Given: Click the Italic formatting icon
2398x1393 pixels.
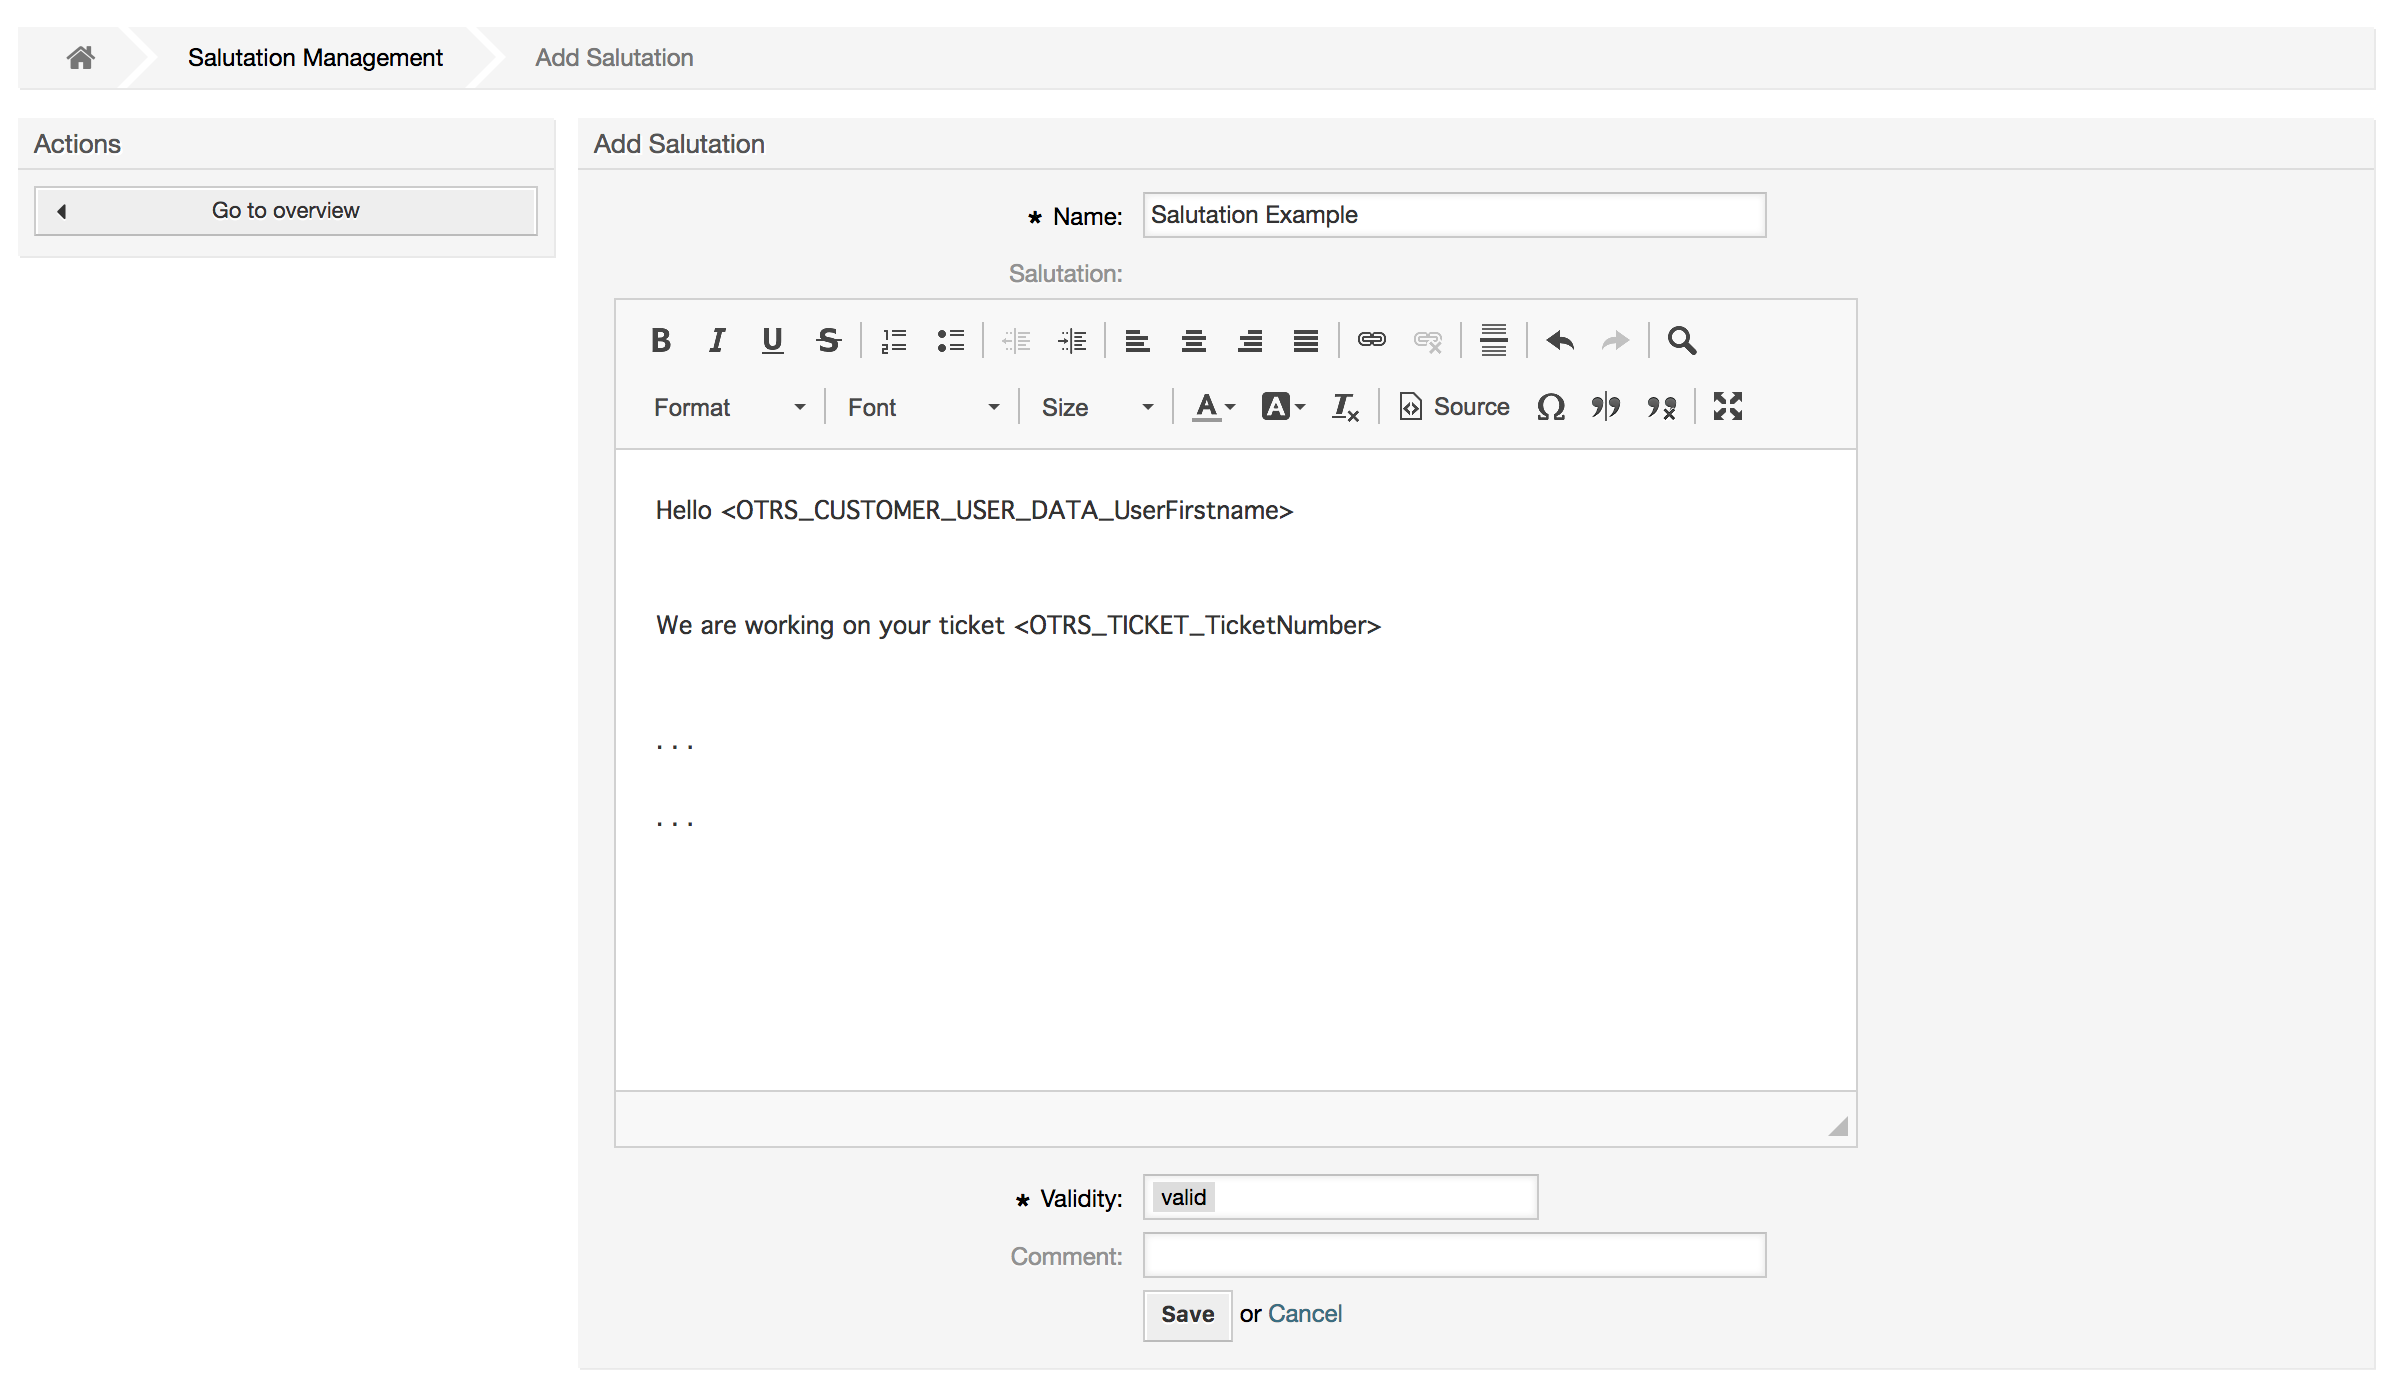Looking at the screenshot, I should (x=713, y=340).
